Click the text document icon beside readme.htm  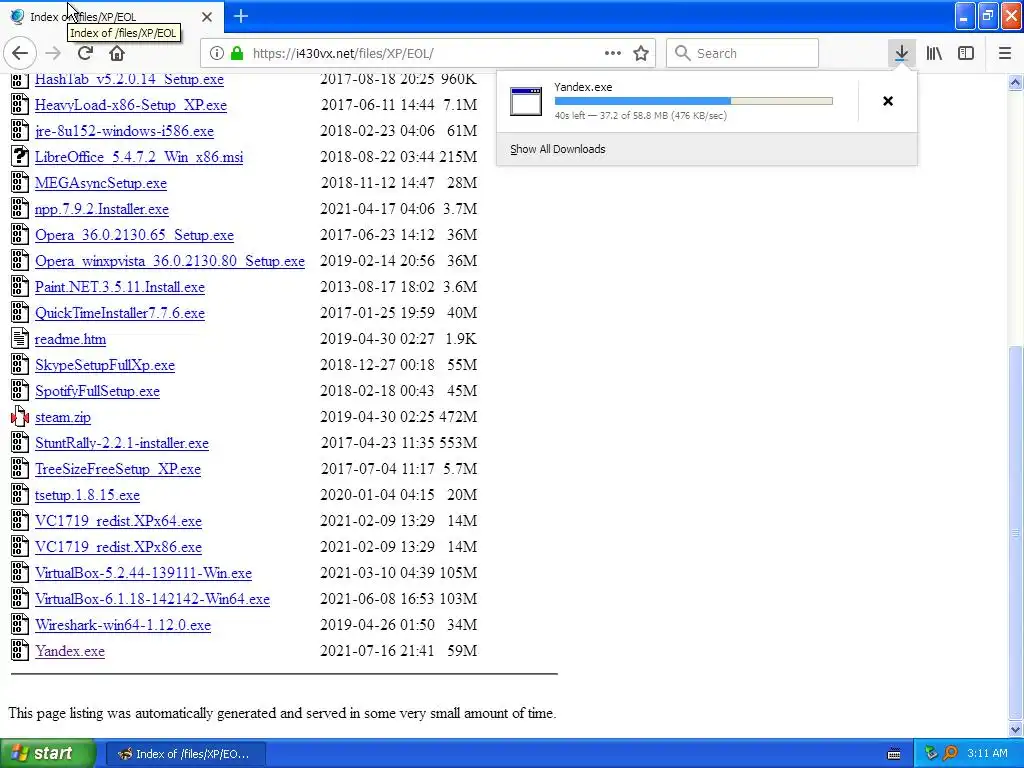[20, 338]
